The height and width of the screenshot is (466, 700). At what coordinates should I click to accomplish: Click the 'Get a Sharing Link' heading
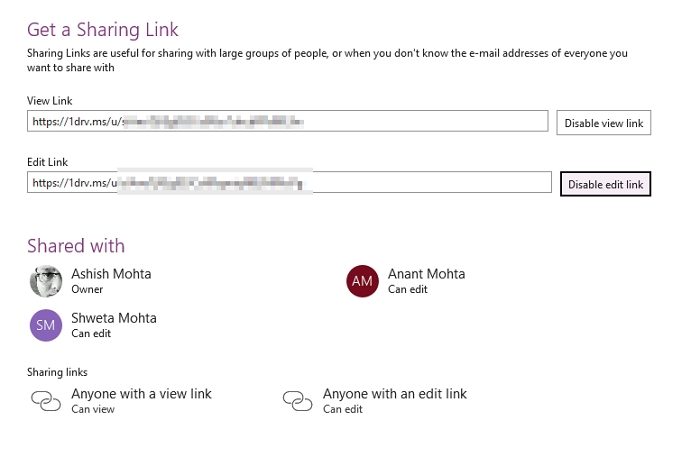coord(103,30)
